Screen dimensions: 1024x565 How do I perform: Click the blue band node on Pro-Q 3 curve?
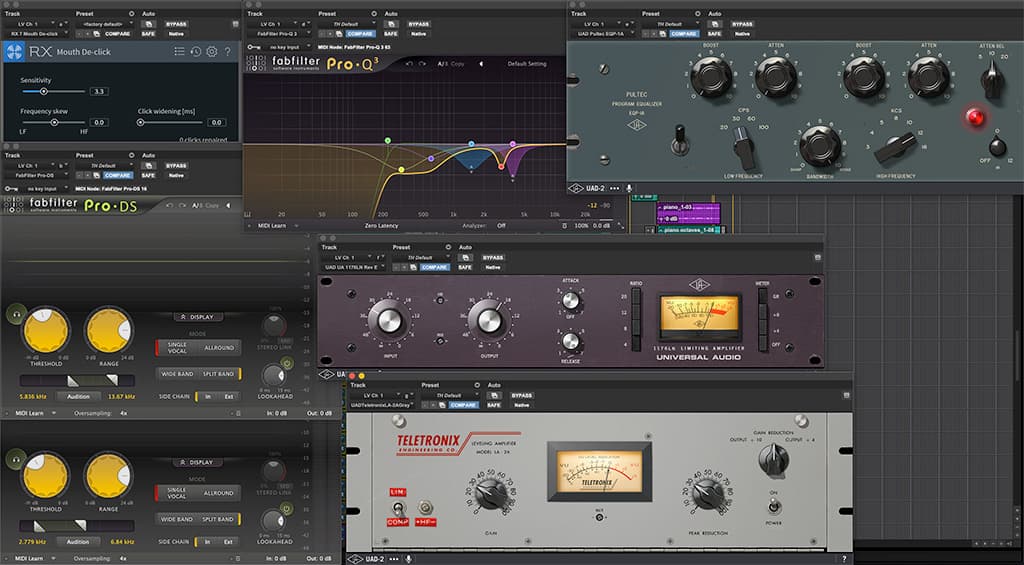pyautogui.click(x=472, y=143)
